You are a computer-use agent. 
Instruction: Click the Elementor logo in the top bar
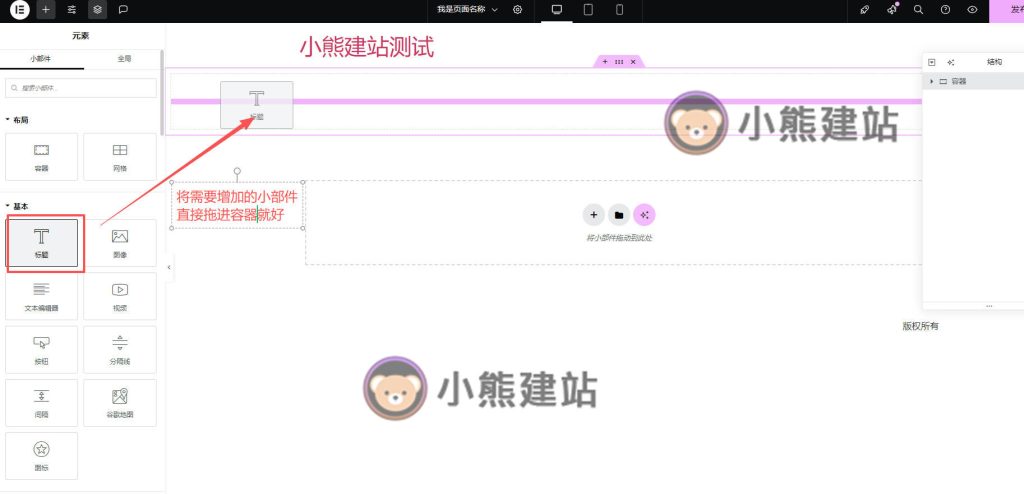click(x=20, y=9)
